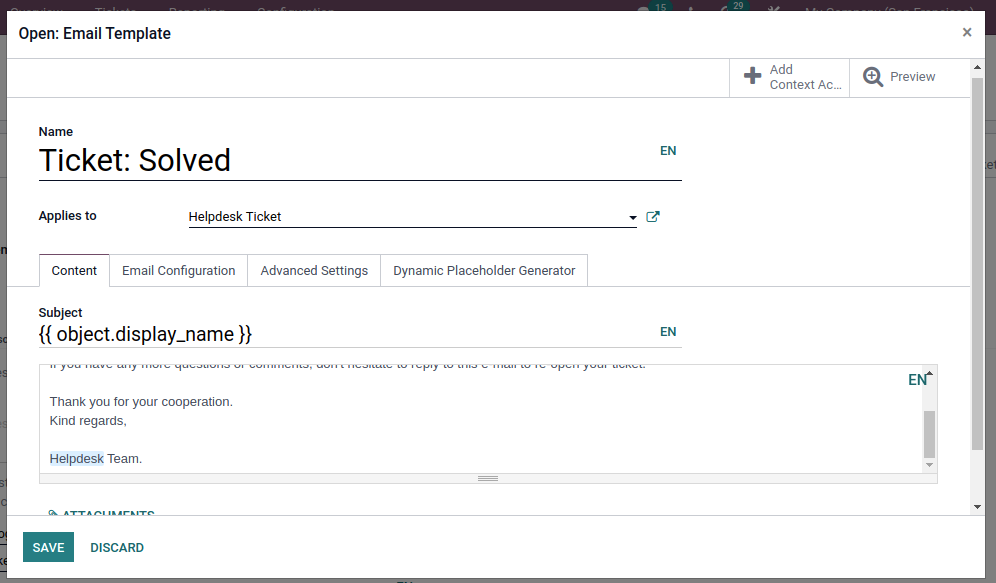This screenshot has height=583, width=996.
Task: Click the dialog scrollbar down arrow
Action: (x=977, y=507)
